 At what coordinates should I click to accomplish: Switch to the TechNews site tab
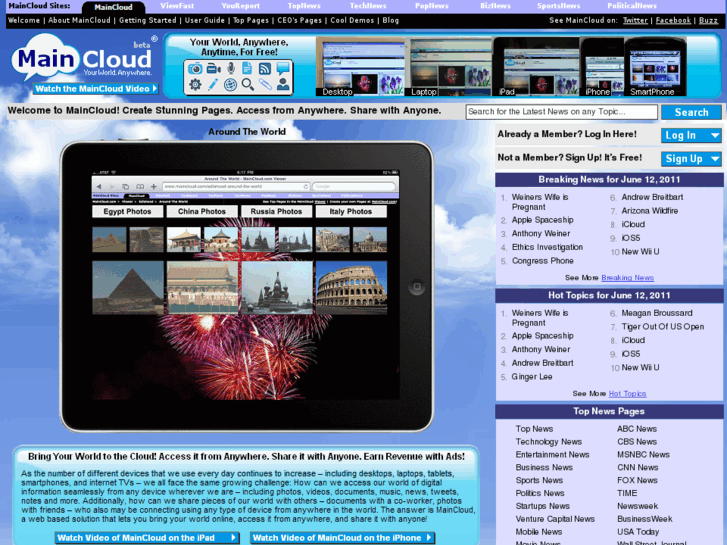pos(368,6)
